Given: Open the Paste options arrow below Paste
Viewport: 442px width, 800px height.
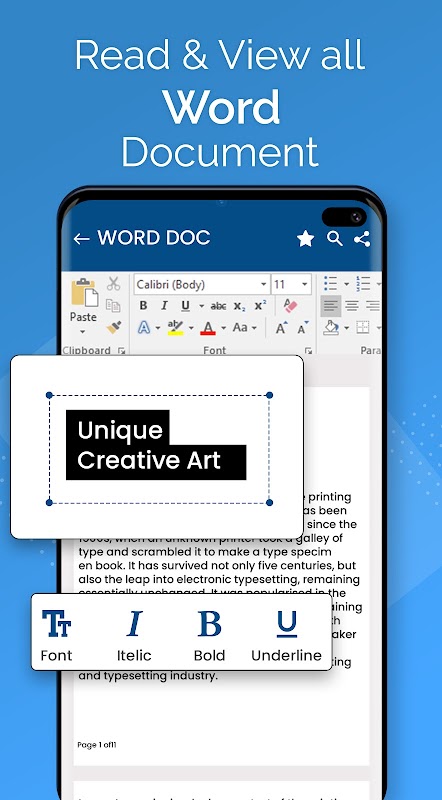Looking at the screenshot, I should coord(83,332).
